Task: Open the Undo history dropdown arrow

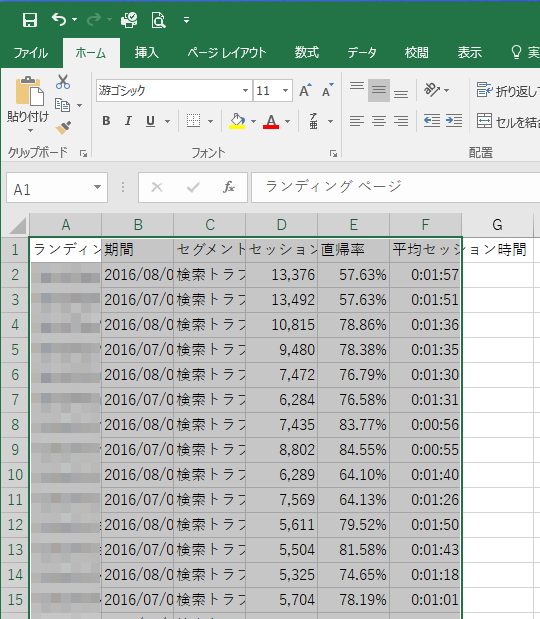Action: click(x=74, y=19)
